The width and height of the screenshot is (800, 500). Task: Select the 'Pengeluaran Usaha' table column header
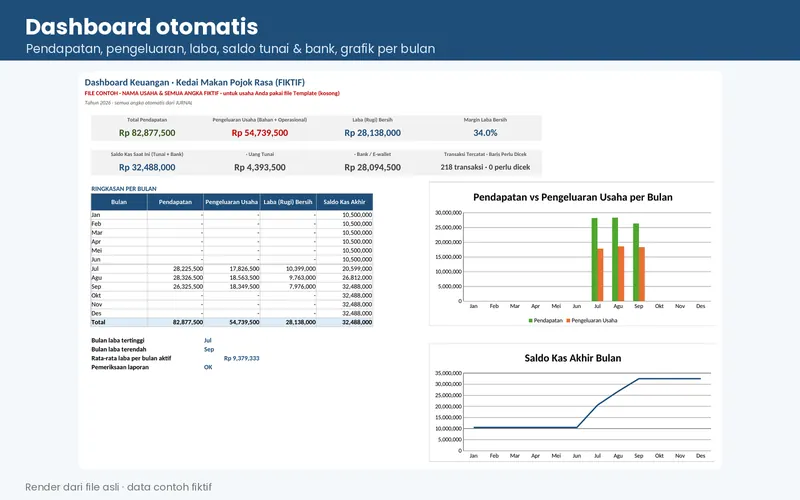[232, 202]
